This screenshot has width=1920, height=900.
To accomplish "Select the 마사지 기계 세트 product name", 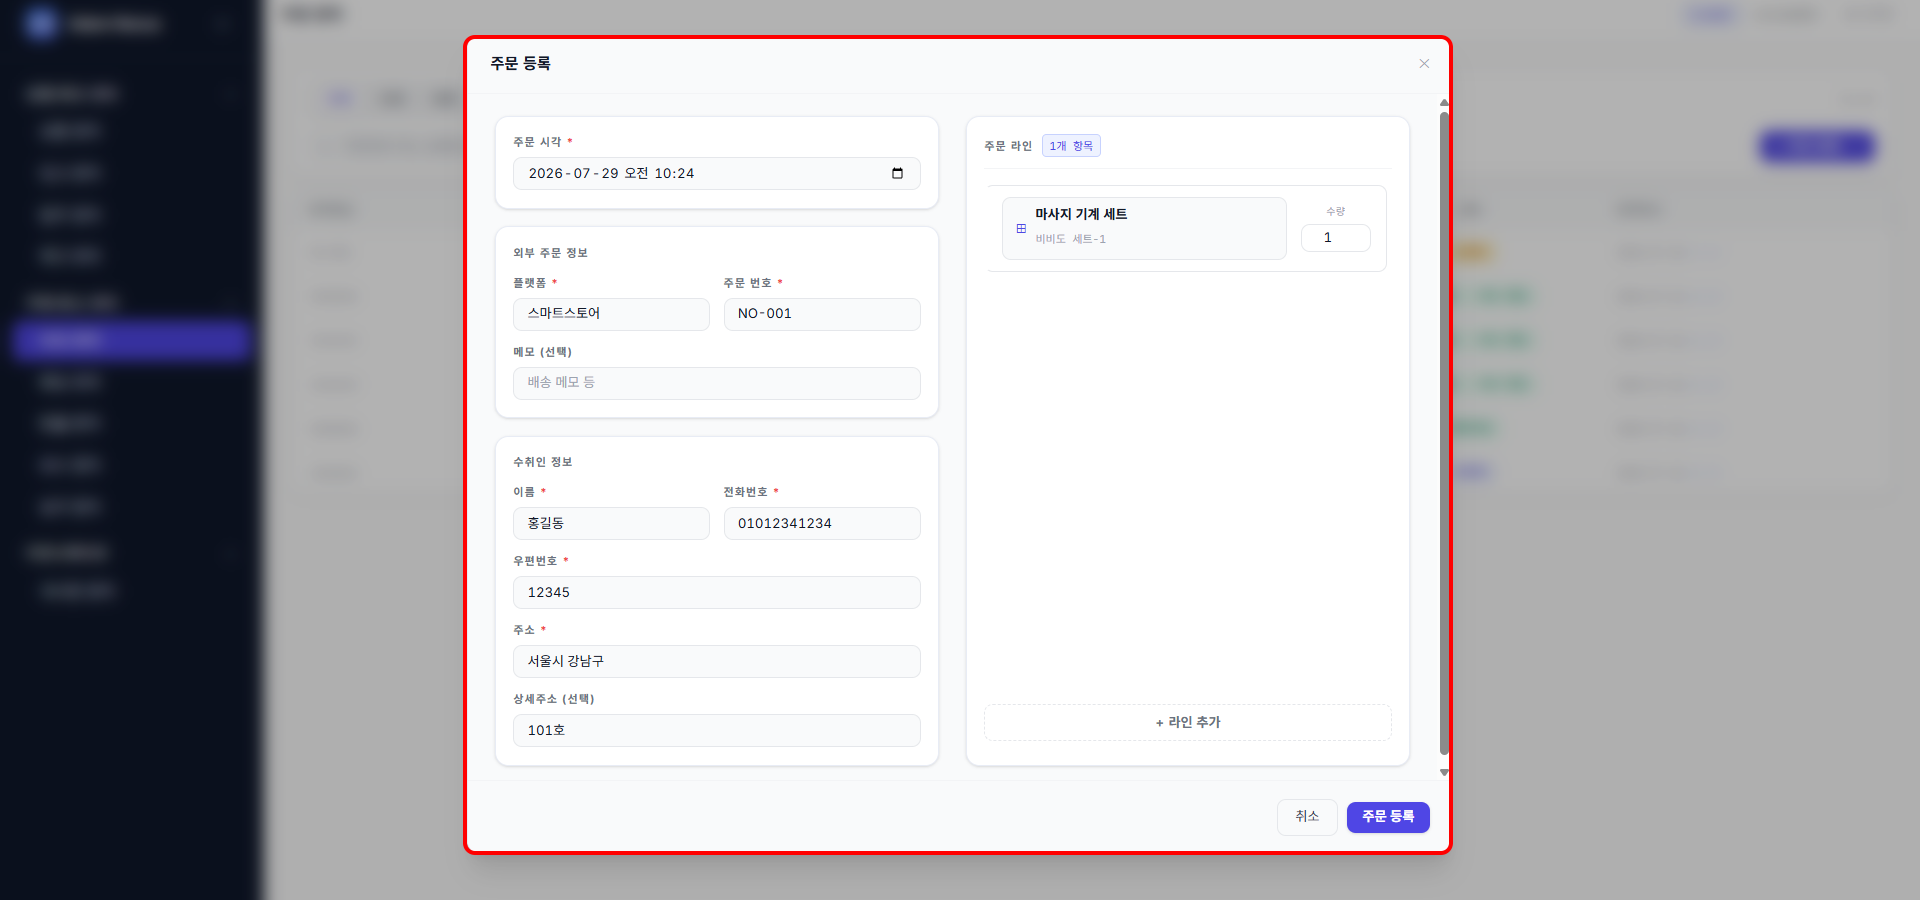I will point(1081,214).
